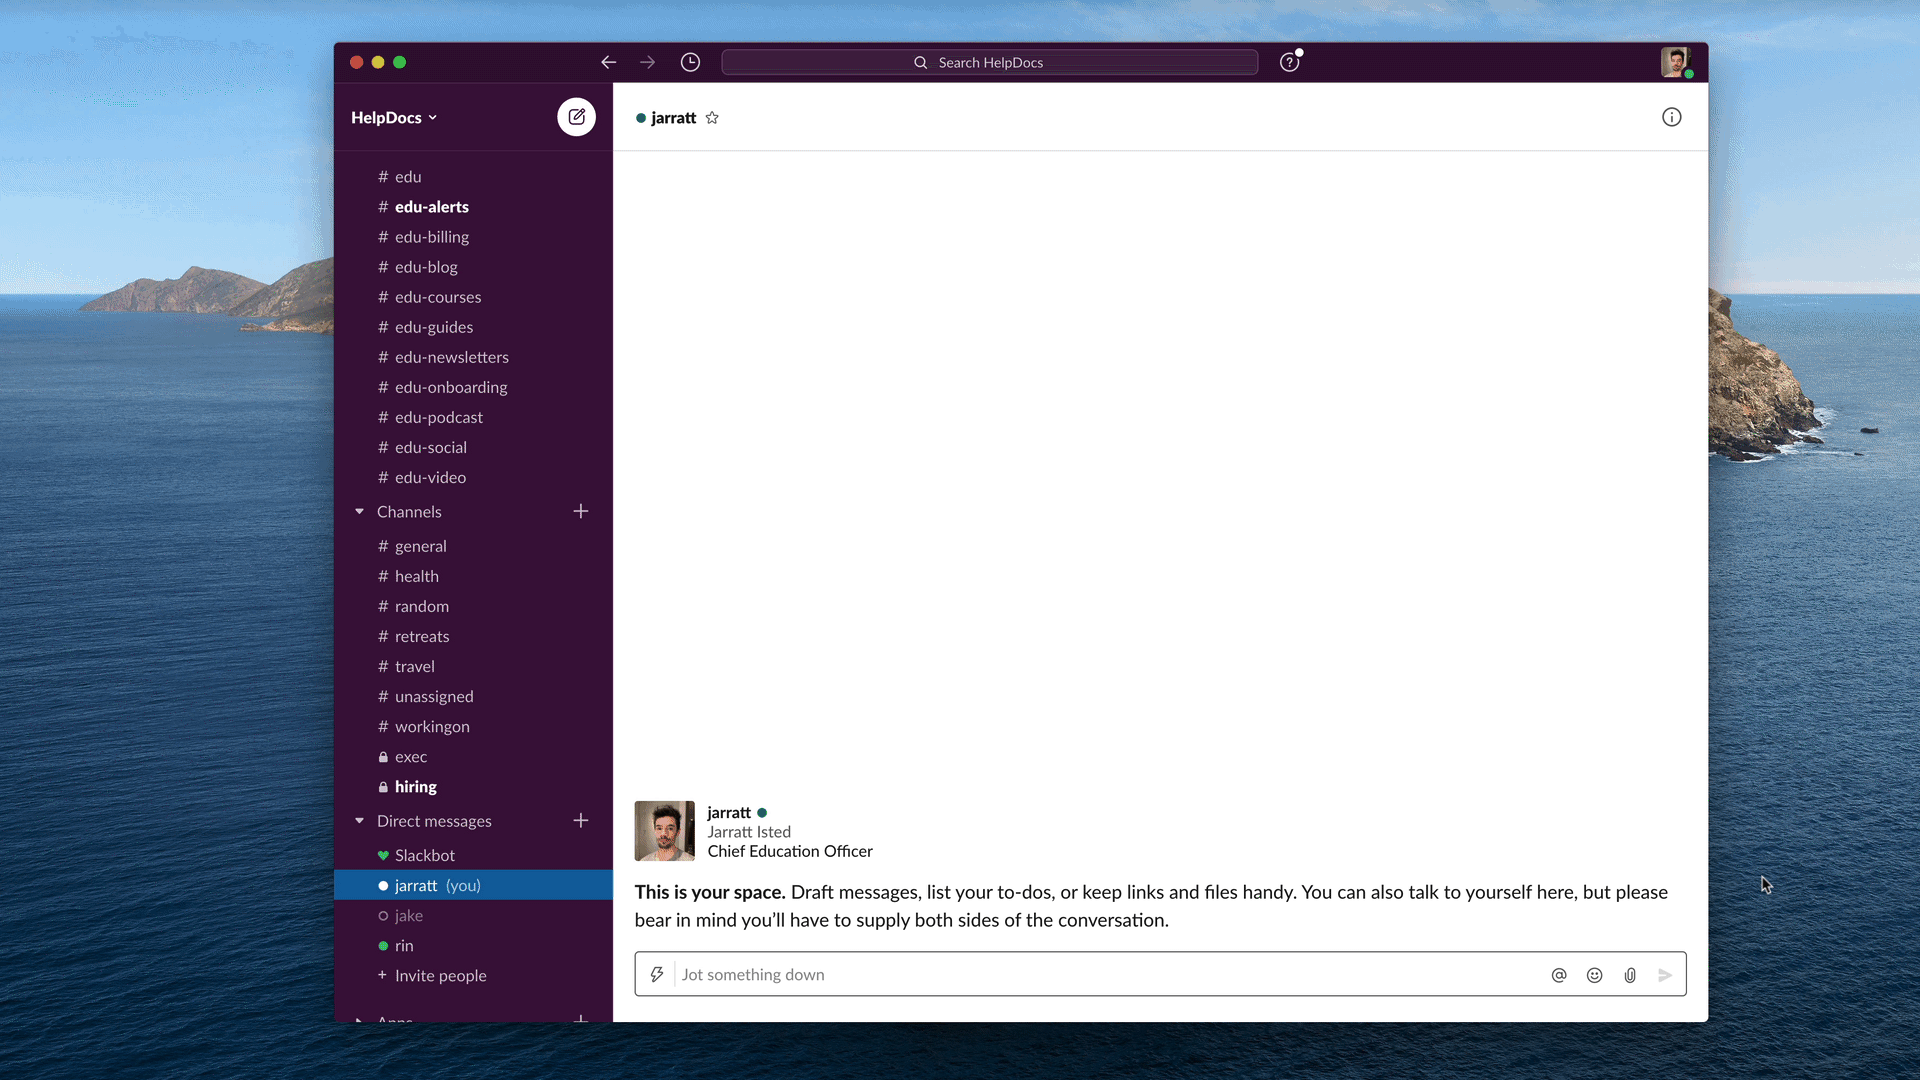Open the help question mark icon
Viewport: 1920px width, 1080px height.
click(1290, 62)
